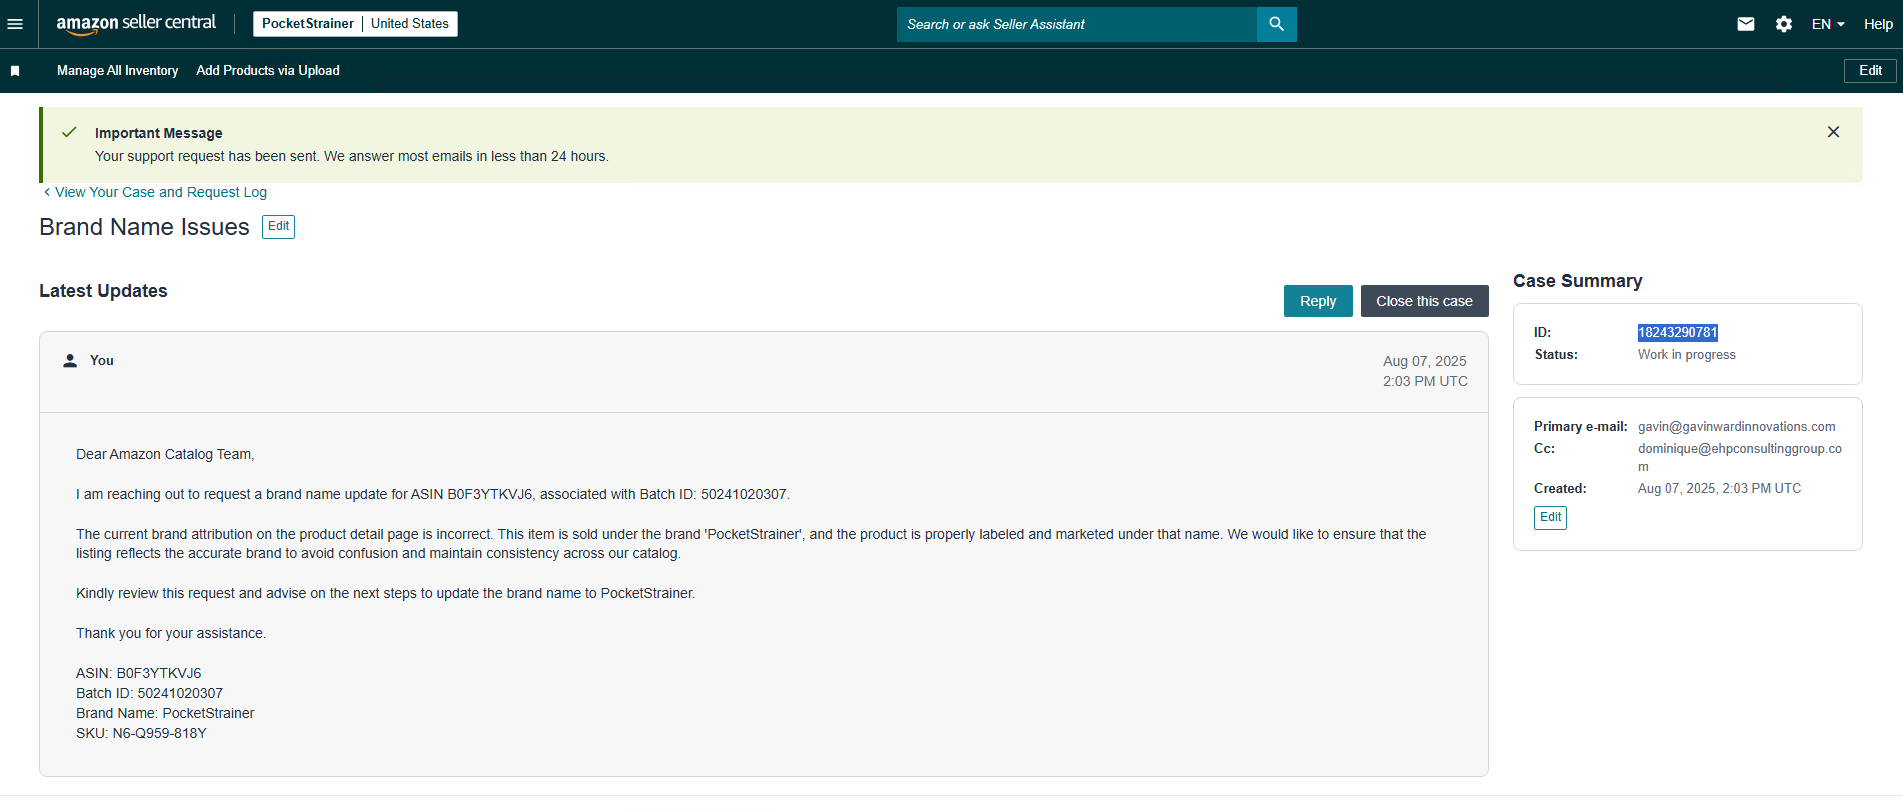Edit the case contact email details

point(1550,517)
